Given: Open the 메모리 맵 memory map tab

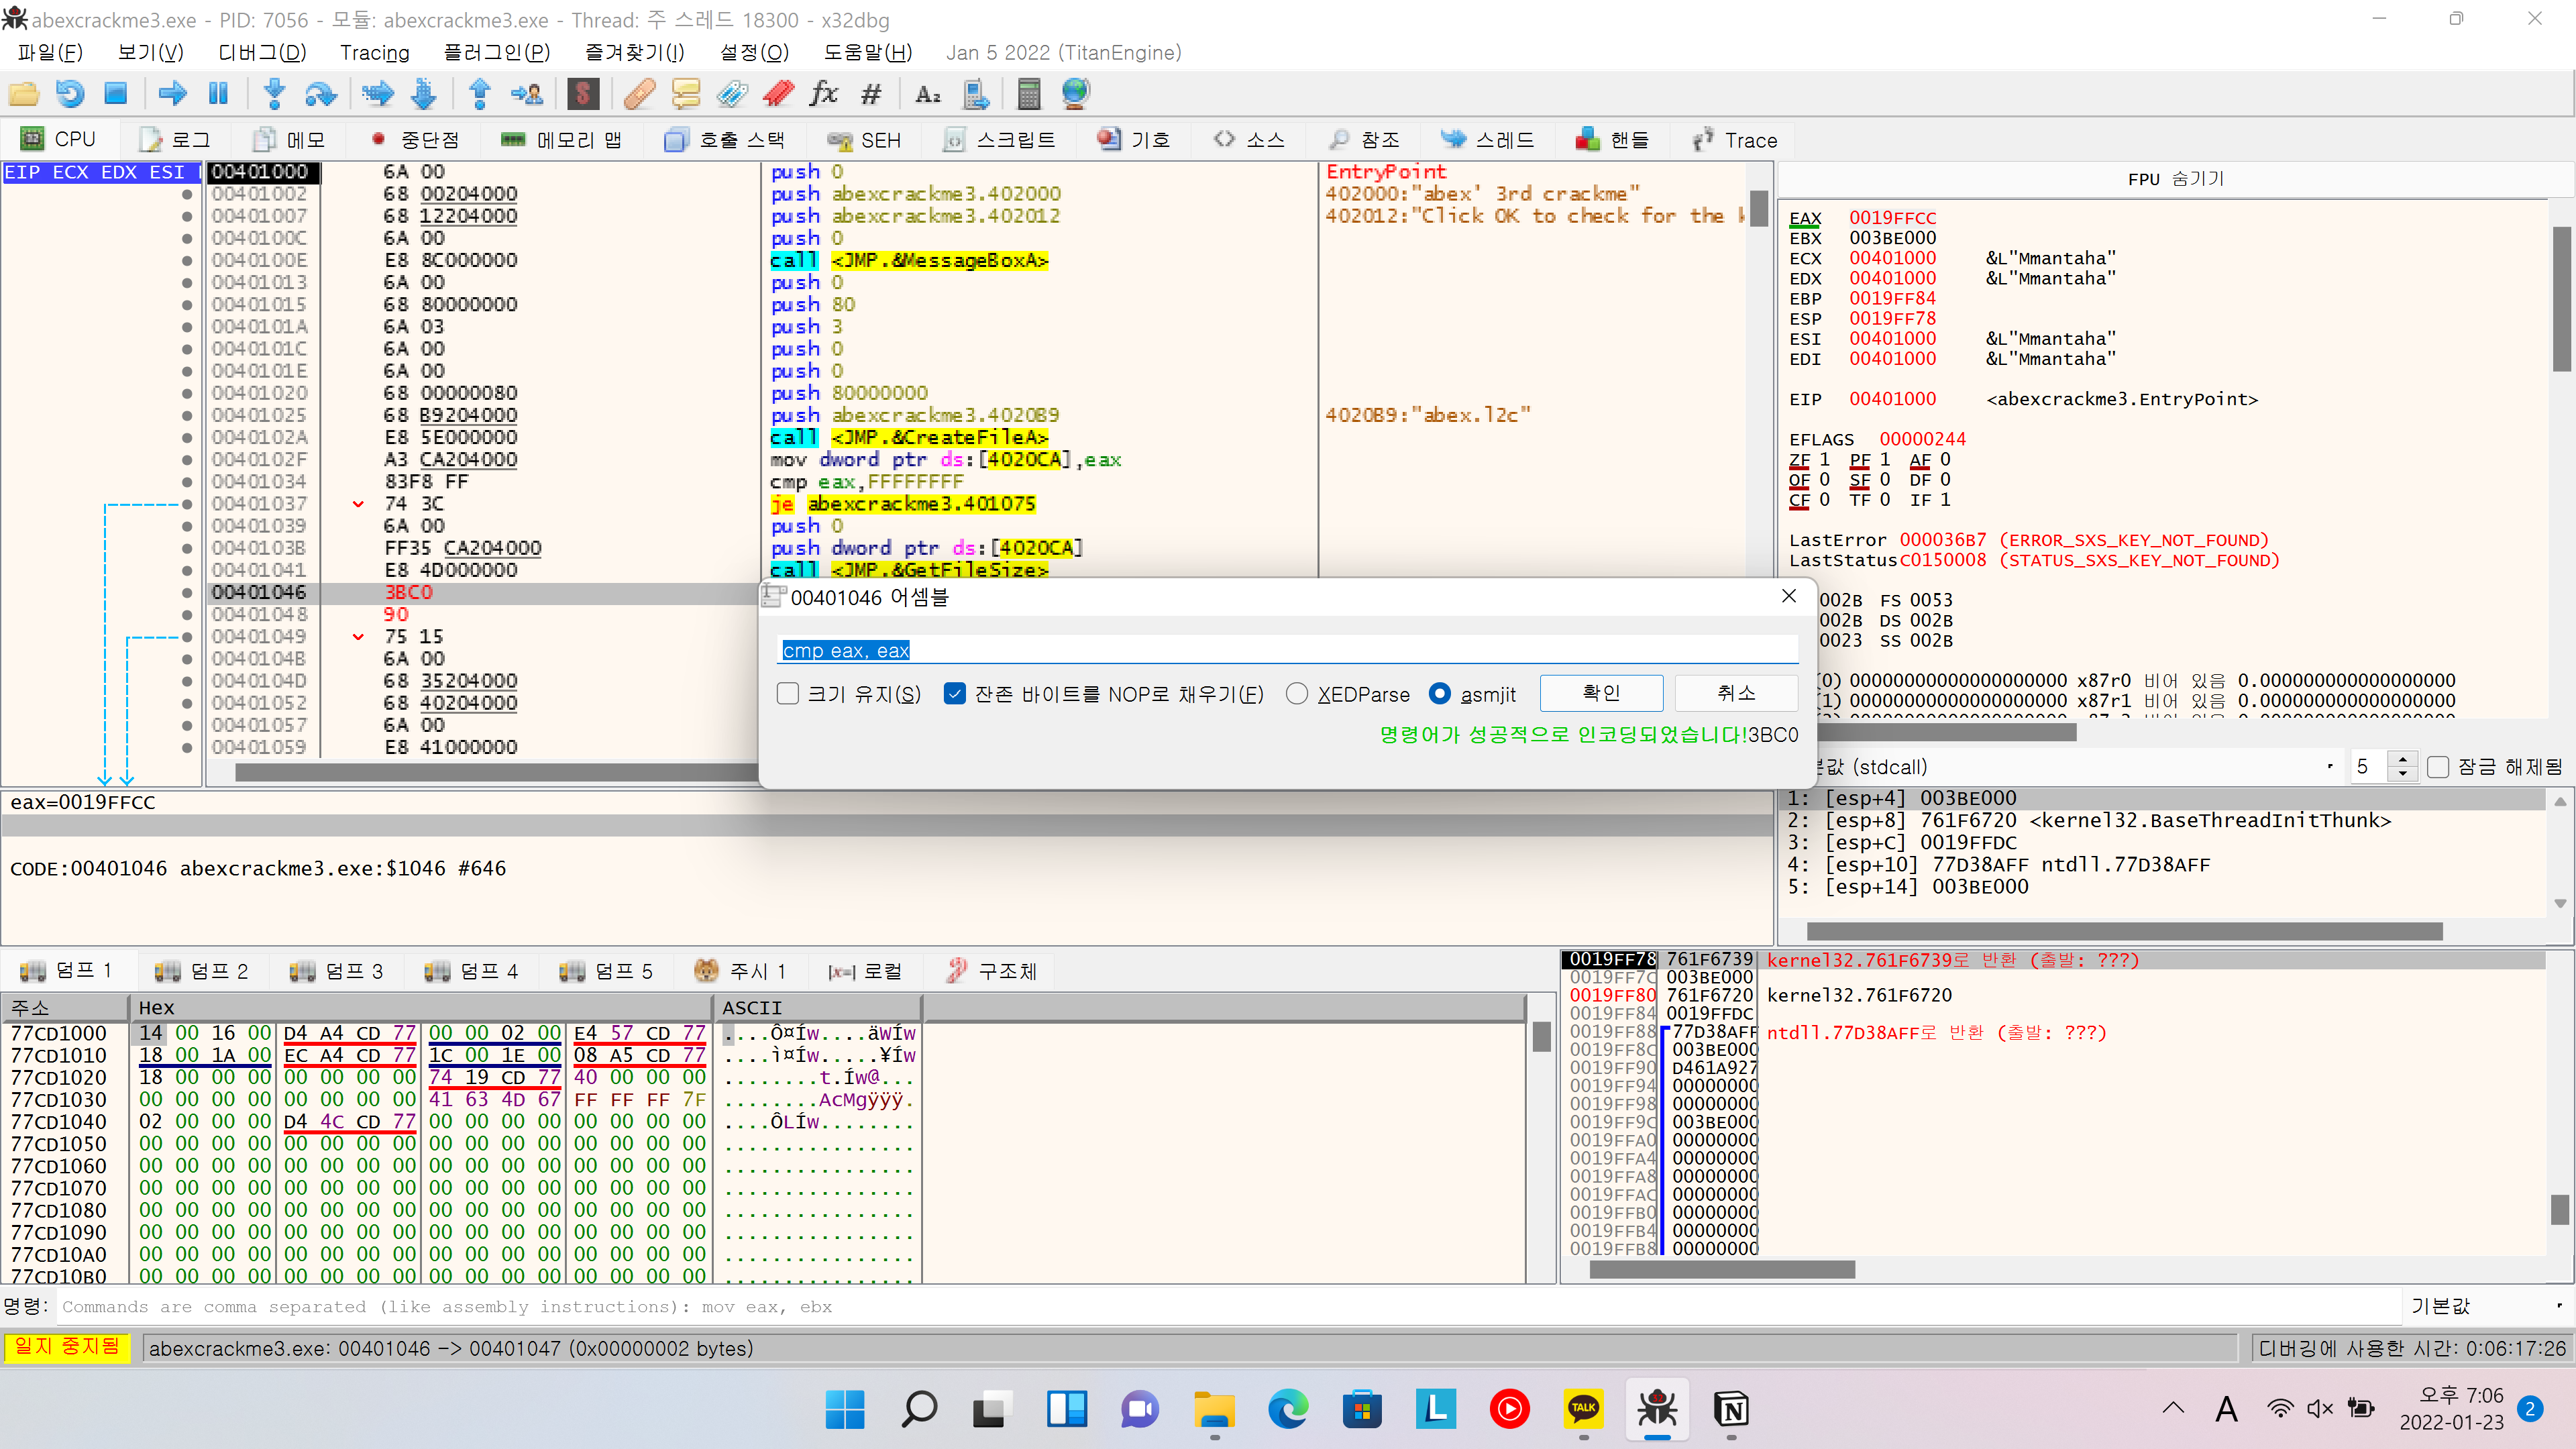Looking at the screenshot, I should 561,139.
